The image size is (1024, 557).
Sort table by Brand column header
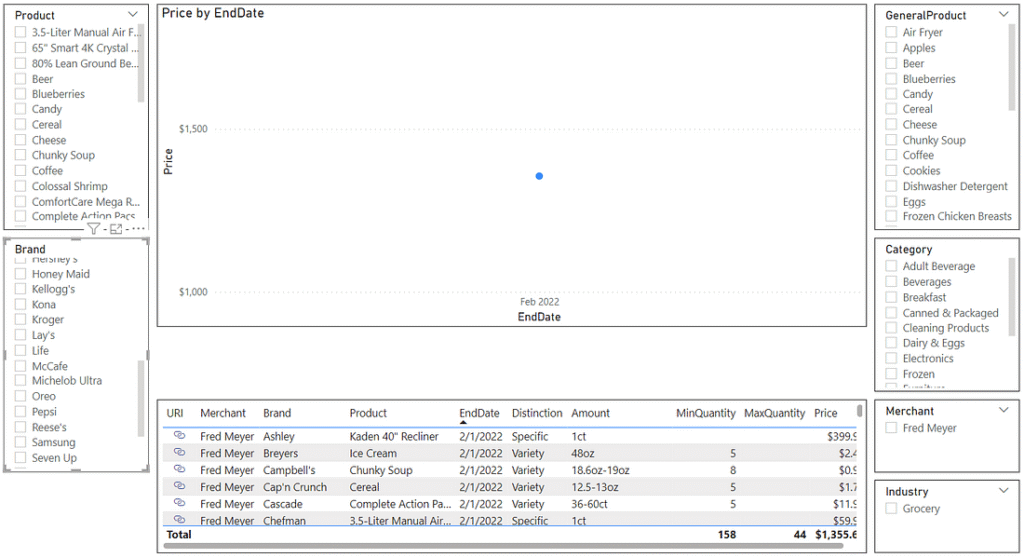coord(277,413)
